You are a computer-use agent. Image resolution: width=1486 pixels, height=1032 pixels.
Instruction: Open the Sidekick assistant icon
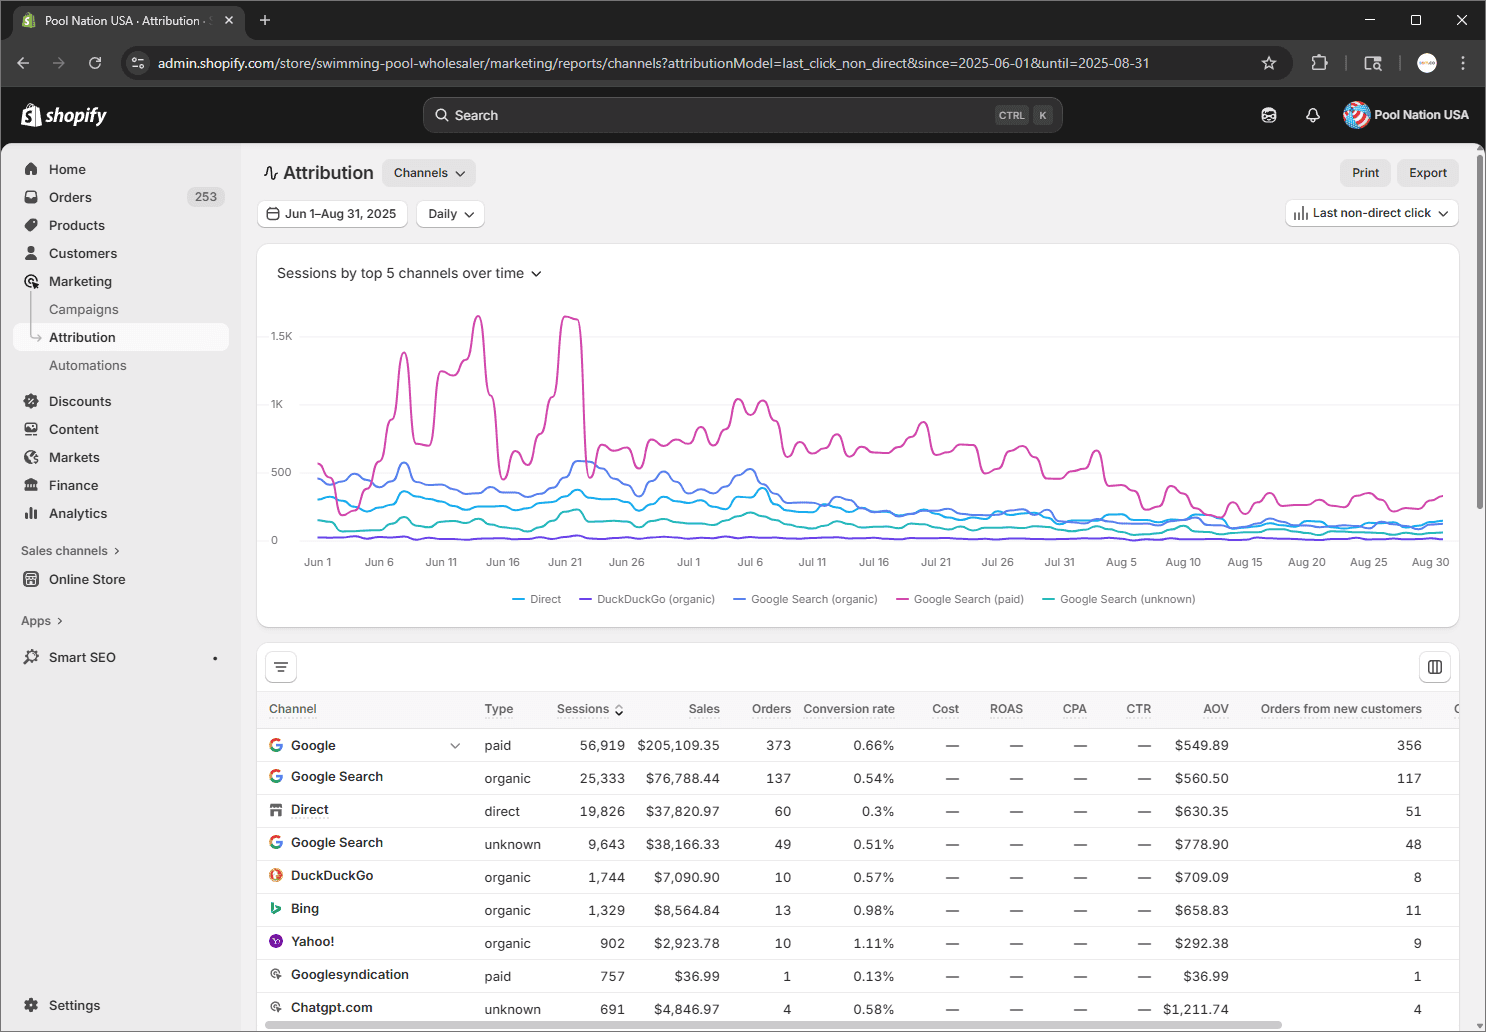click(1269, 115)
